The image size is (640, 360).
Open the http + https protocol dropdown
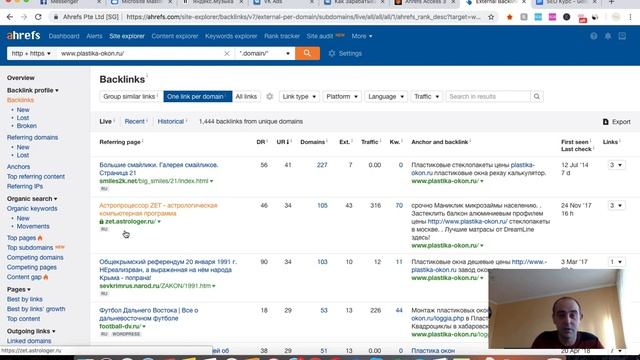[x=31, y=53]
